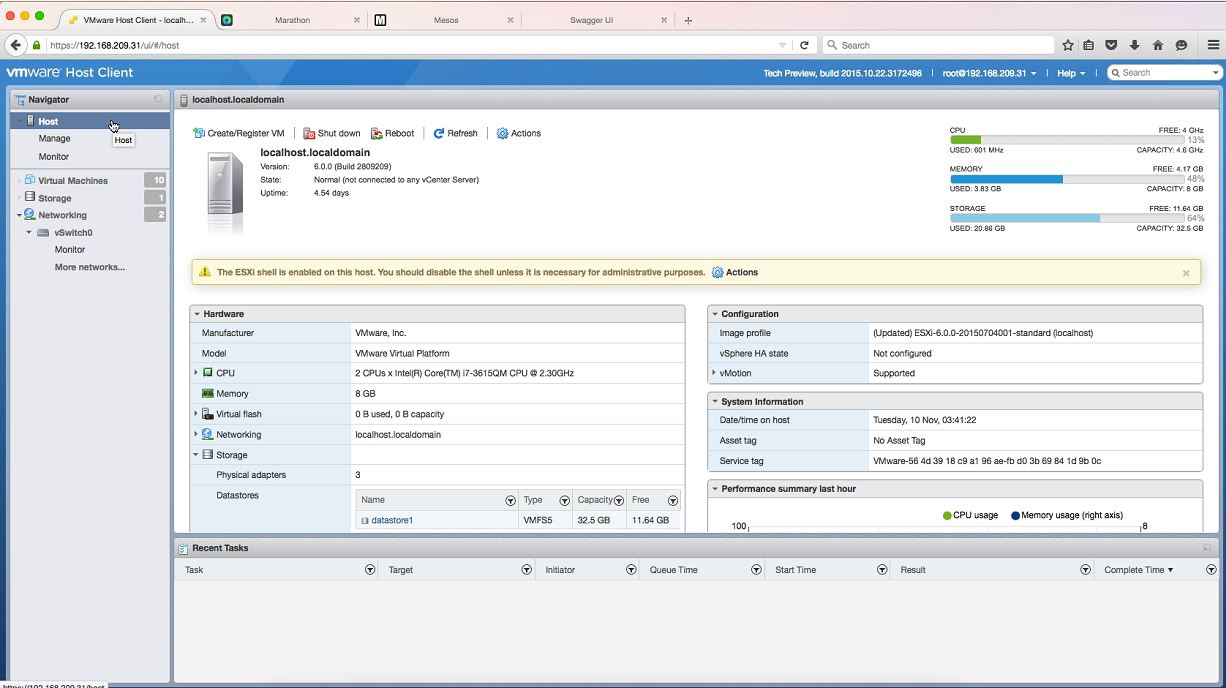Open the datastore1 link
Viewport: 1226px width, 688px height.
pyautogui.click(x=391, y=520)
